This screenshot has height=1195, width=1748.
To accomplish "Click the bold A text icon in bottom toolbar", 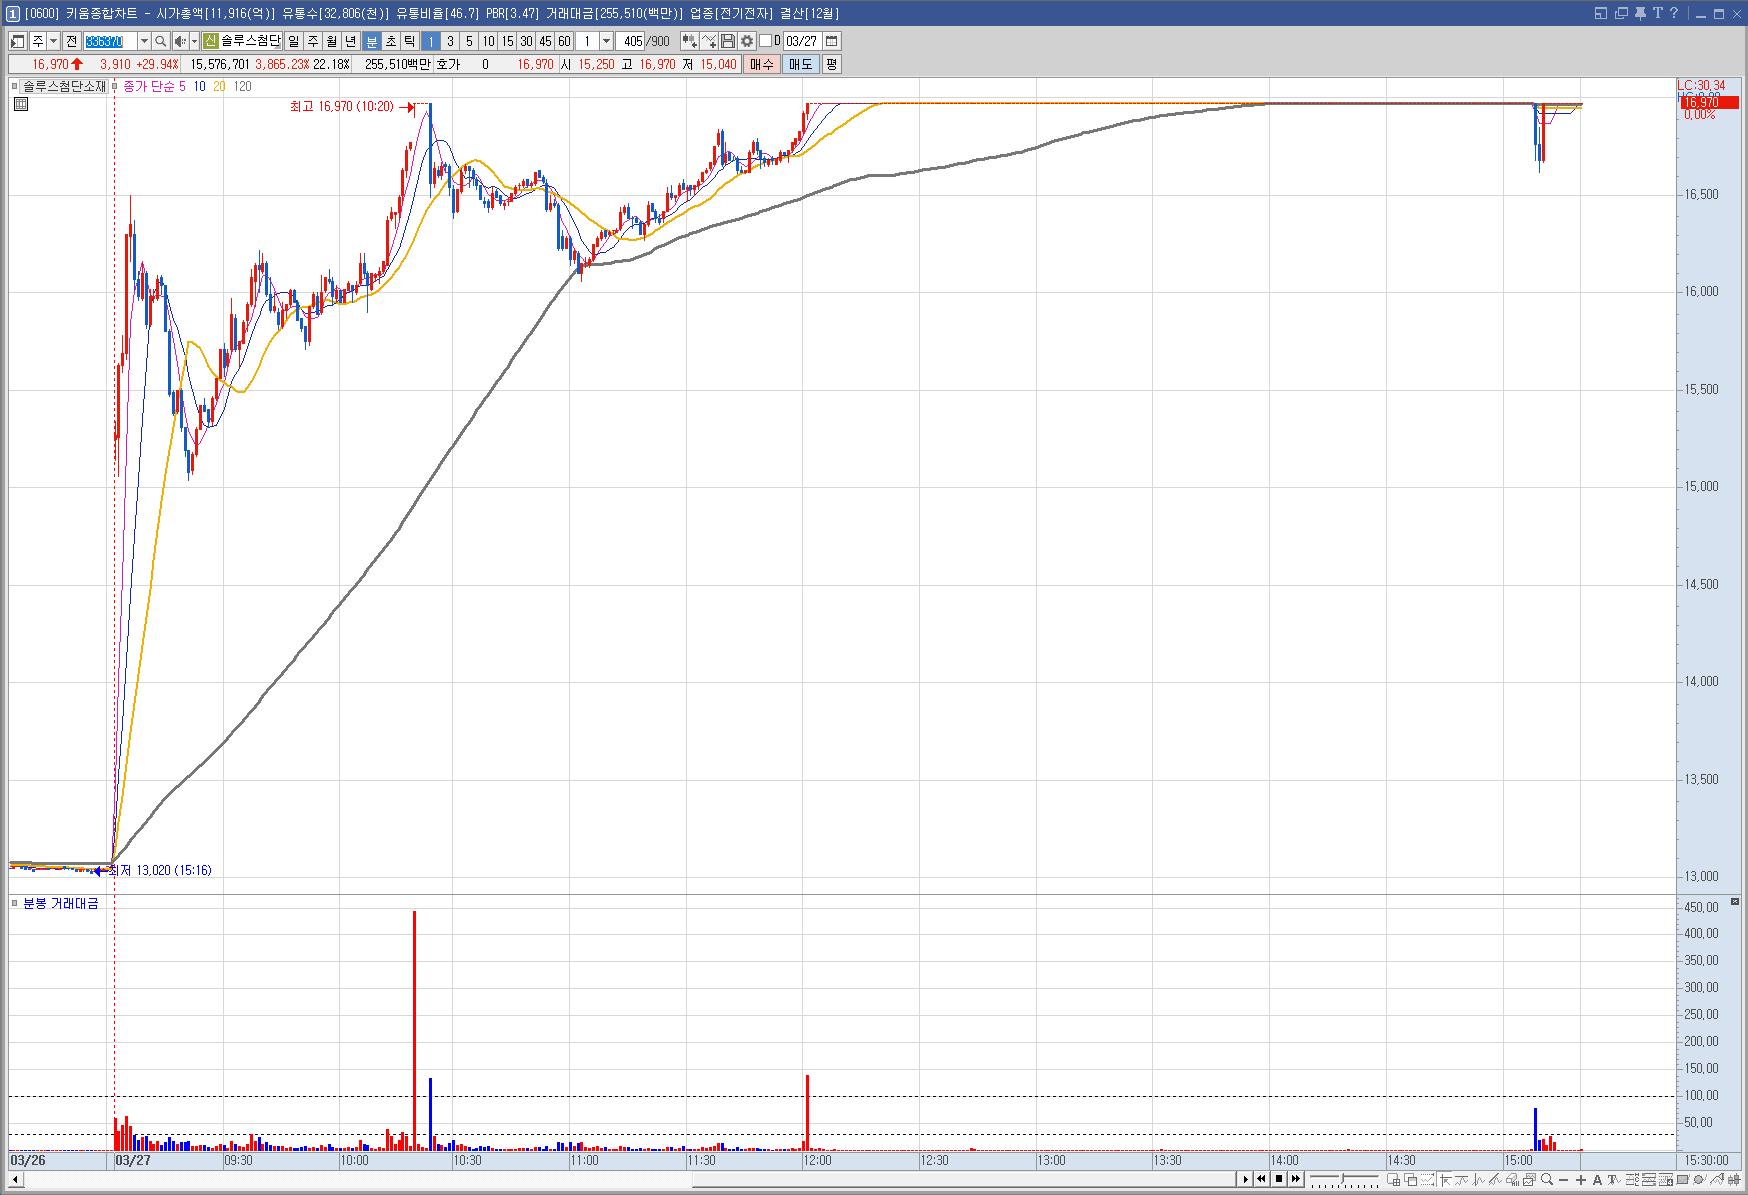I will pos(1597,1181).
